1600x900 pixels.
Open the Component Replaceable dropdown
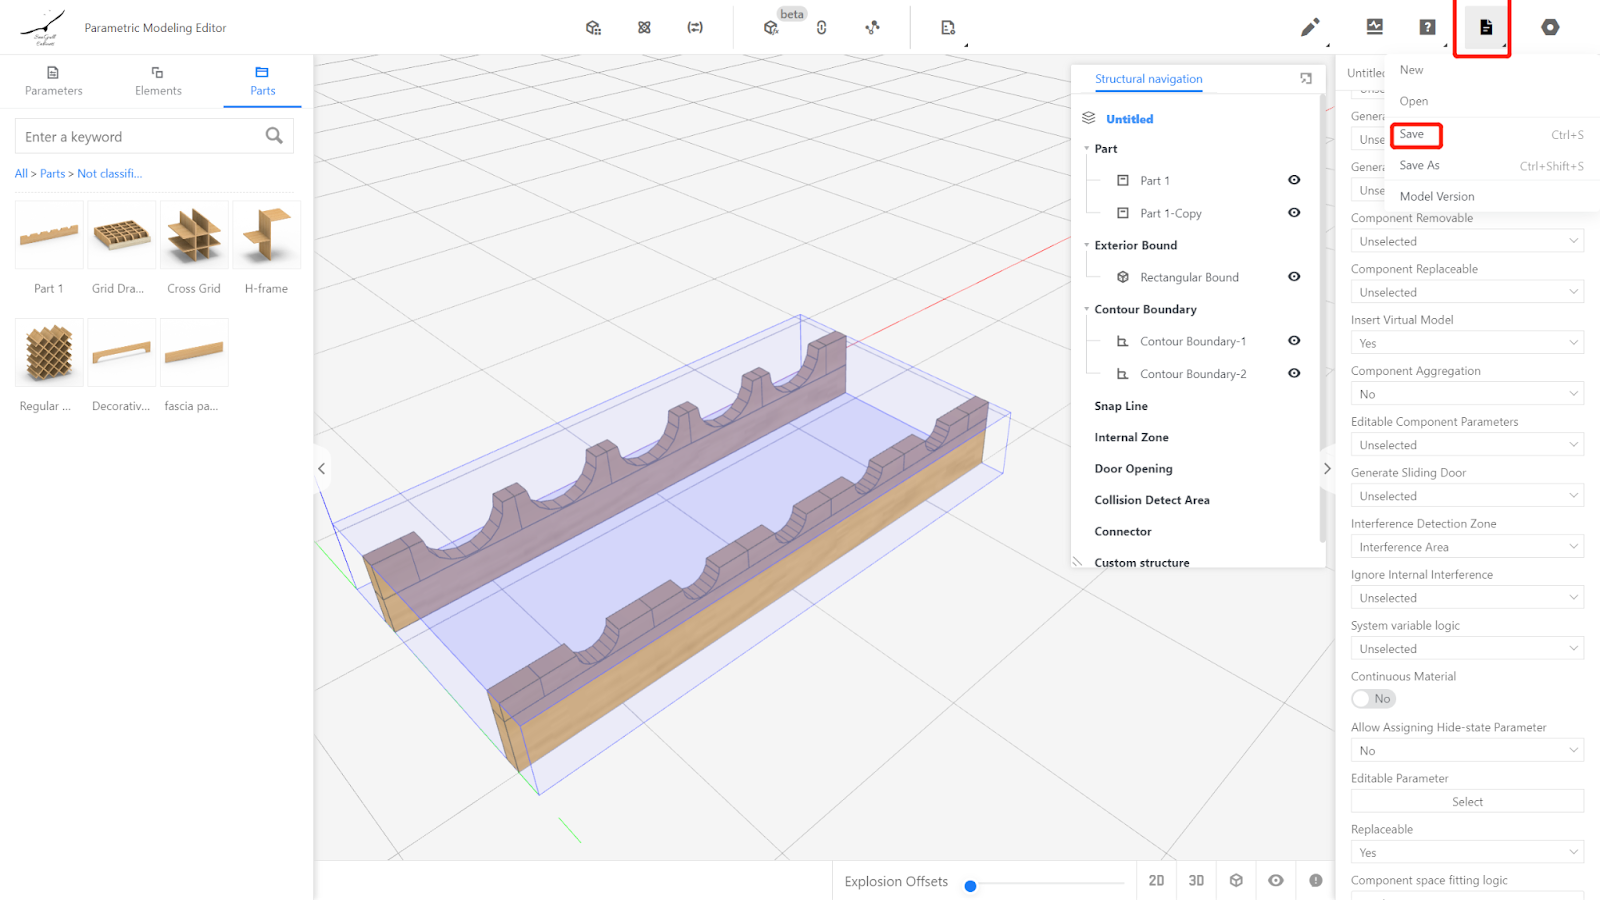pyautogui.click(x=1466, y=292)
